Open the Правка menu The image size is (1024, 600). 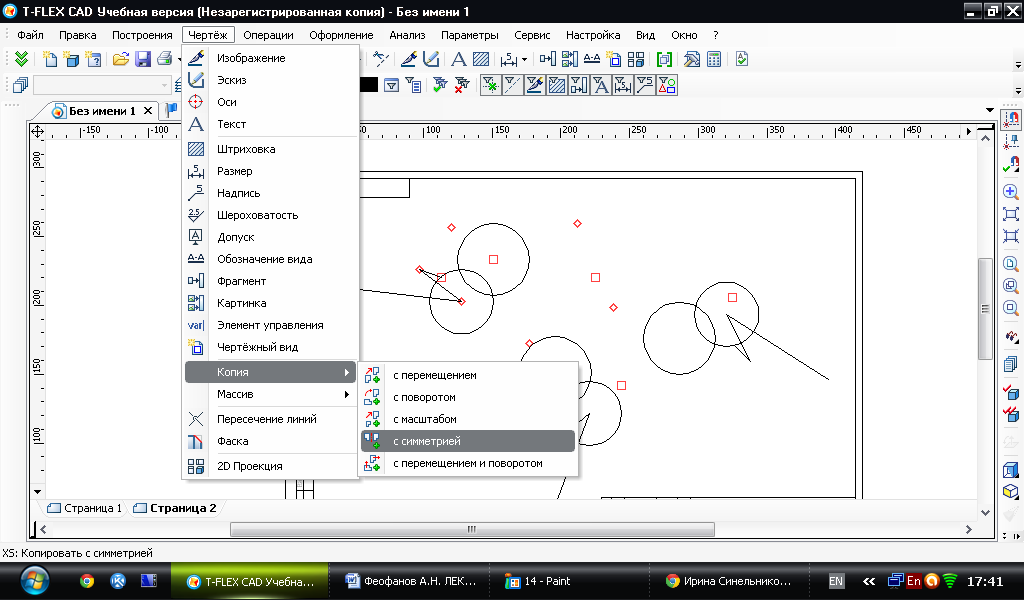(78, 35)
